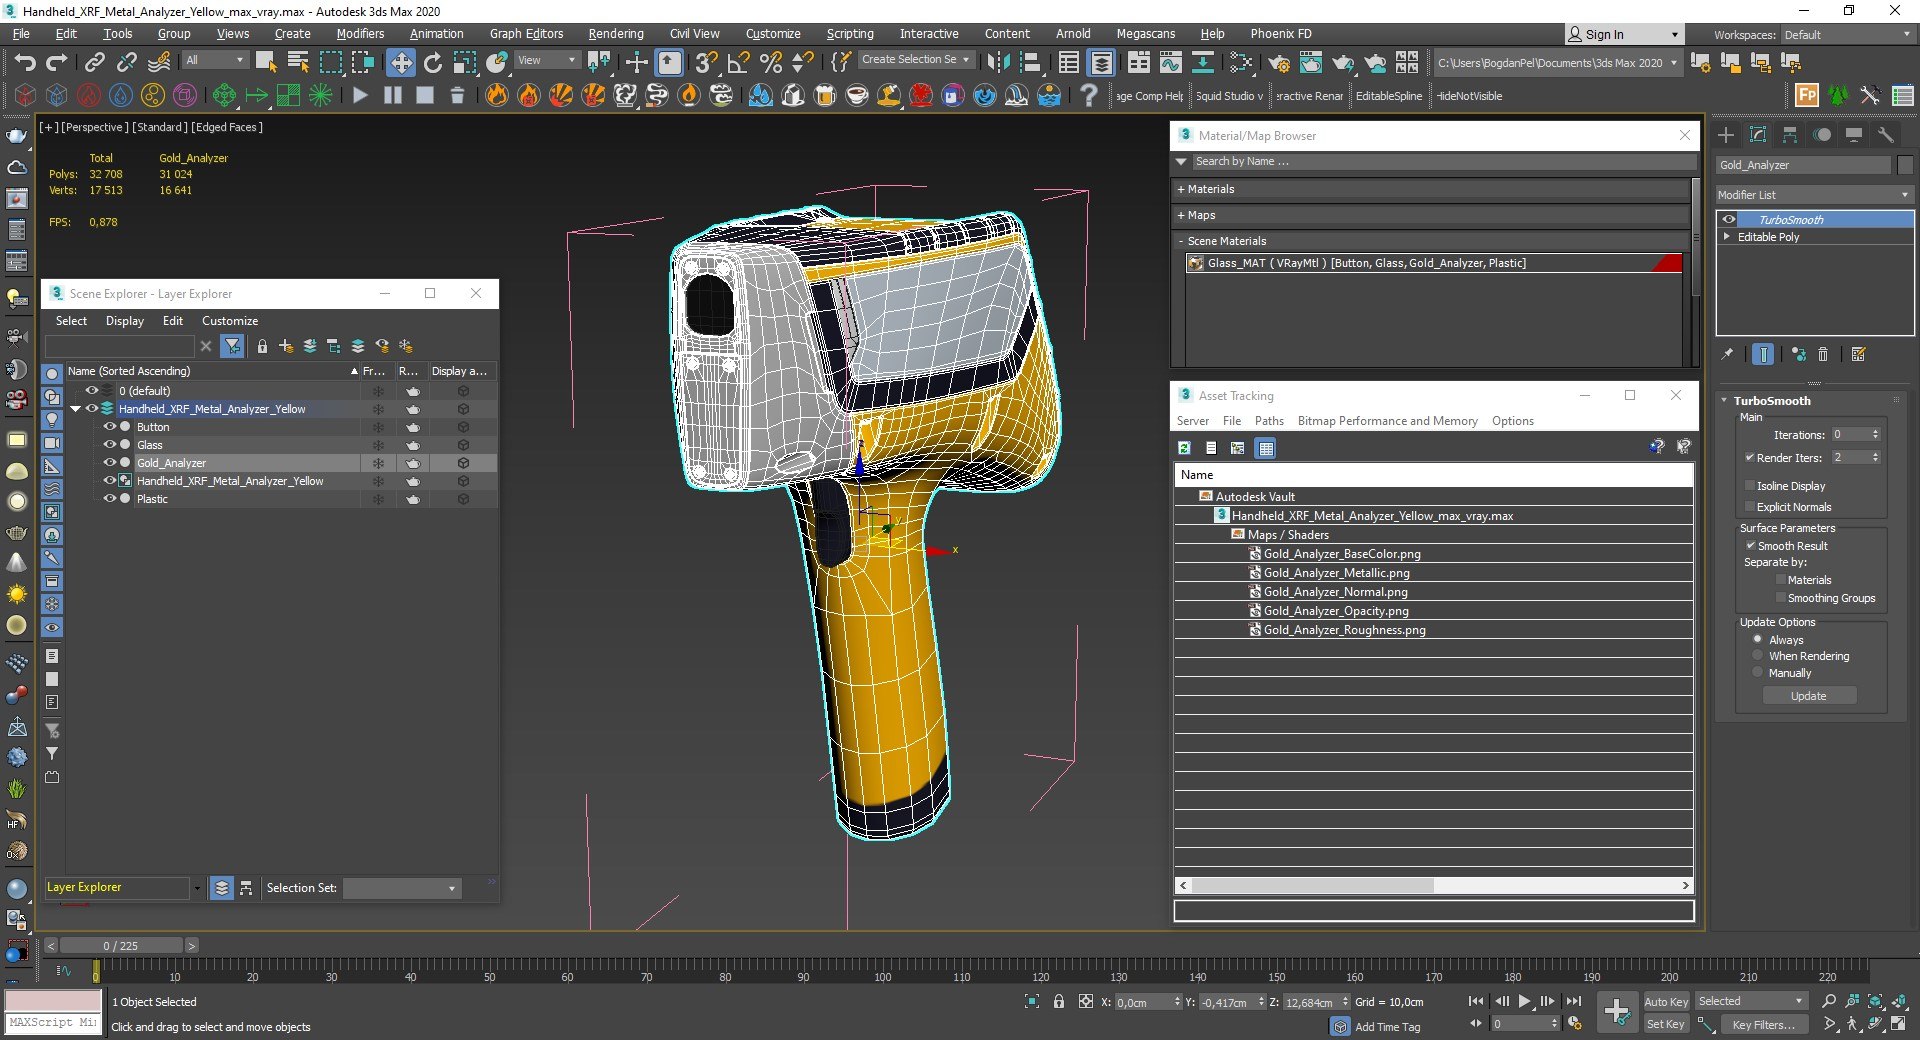Open the Modifier List dropdown
This screenshot has height=1040, width=1920.
coord(1813,195)
